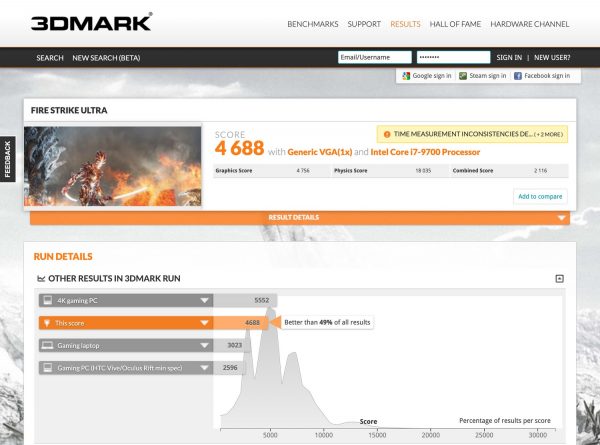This screenshot has height=445, width=600.
Task: Open the Hardware Channel page
Action: click(x=531, y=23)
